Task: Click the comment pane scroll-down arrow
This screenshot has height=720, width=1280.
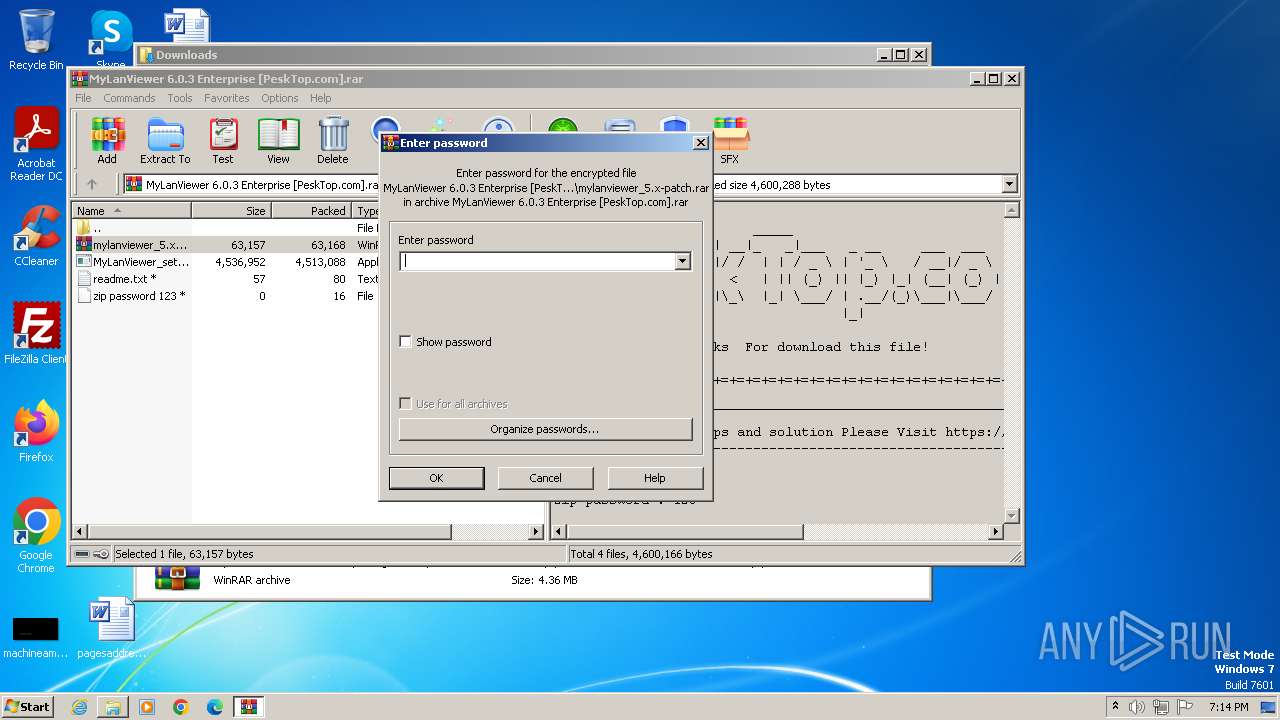Action: click(1011, 516)
